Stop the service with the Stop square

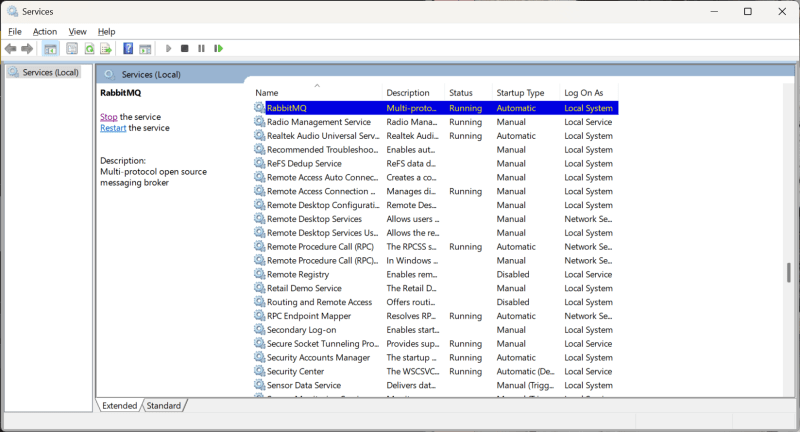[x=185, y=48]
